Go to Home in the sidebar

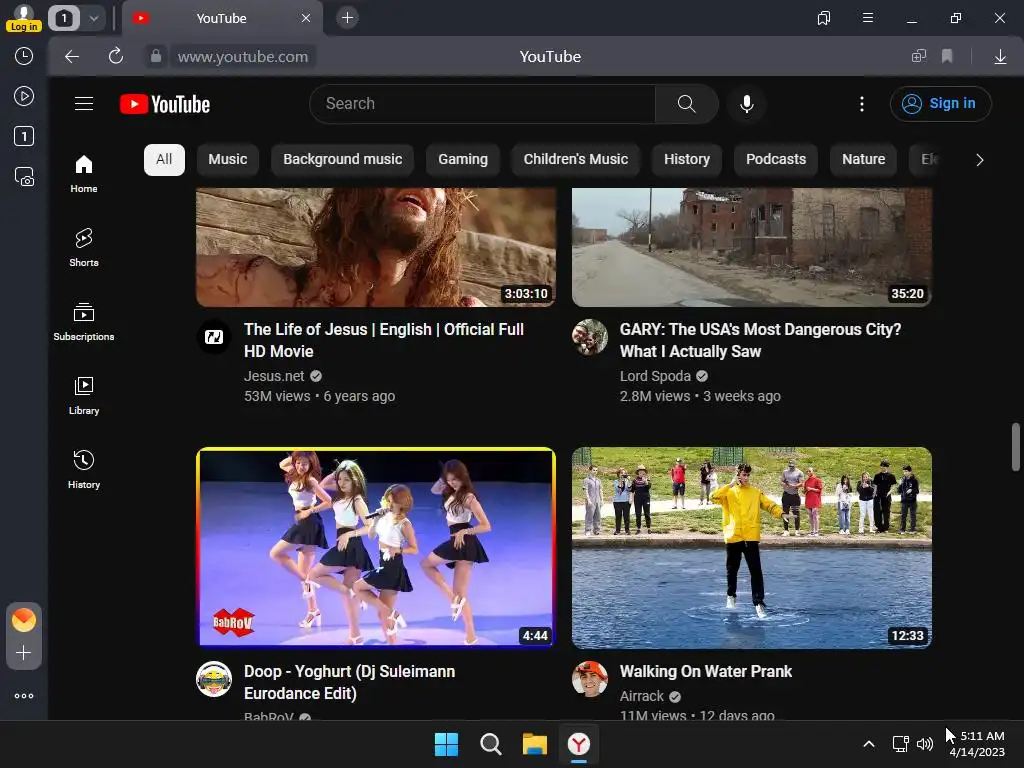click(x=84, y=174)
